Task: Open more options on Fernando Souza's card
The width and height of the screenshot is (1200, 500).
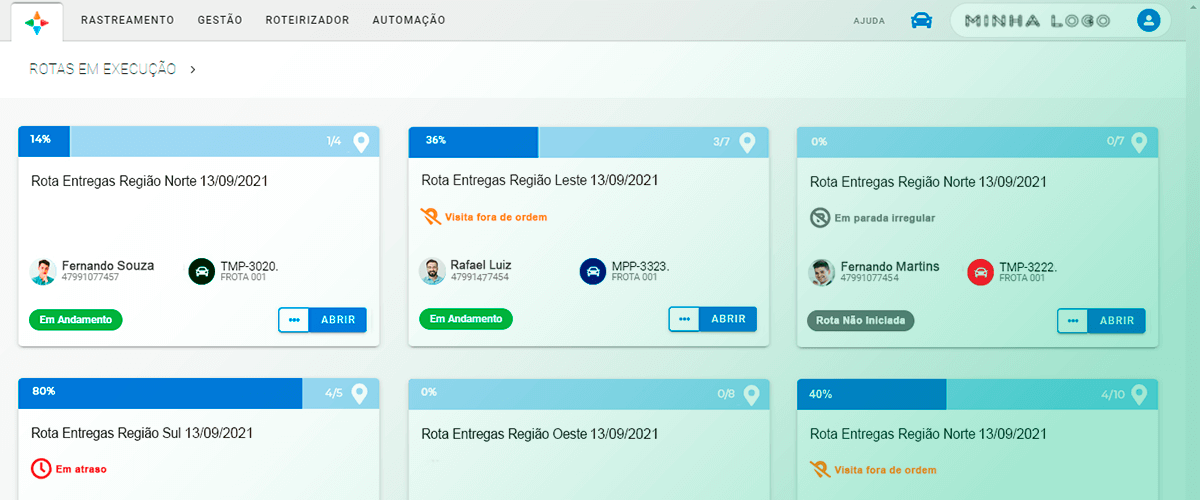Action: tap(294, 320)
